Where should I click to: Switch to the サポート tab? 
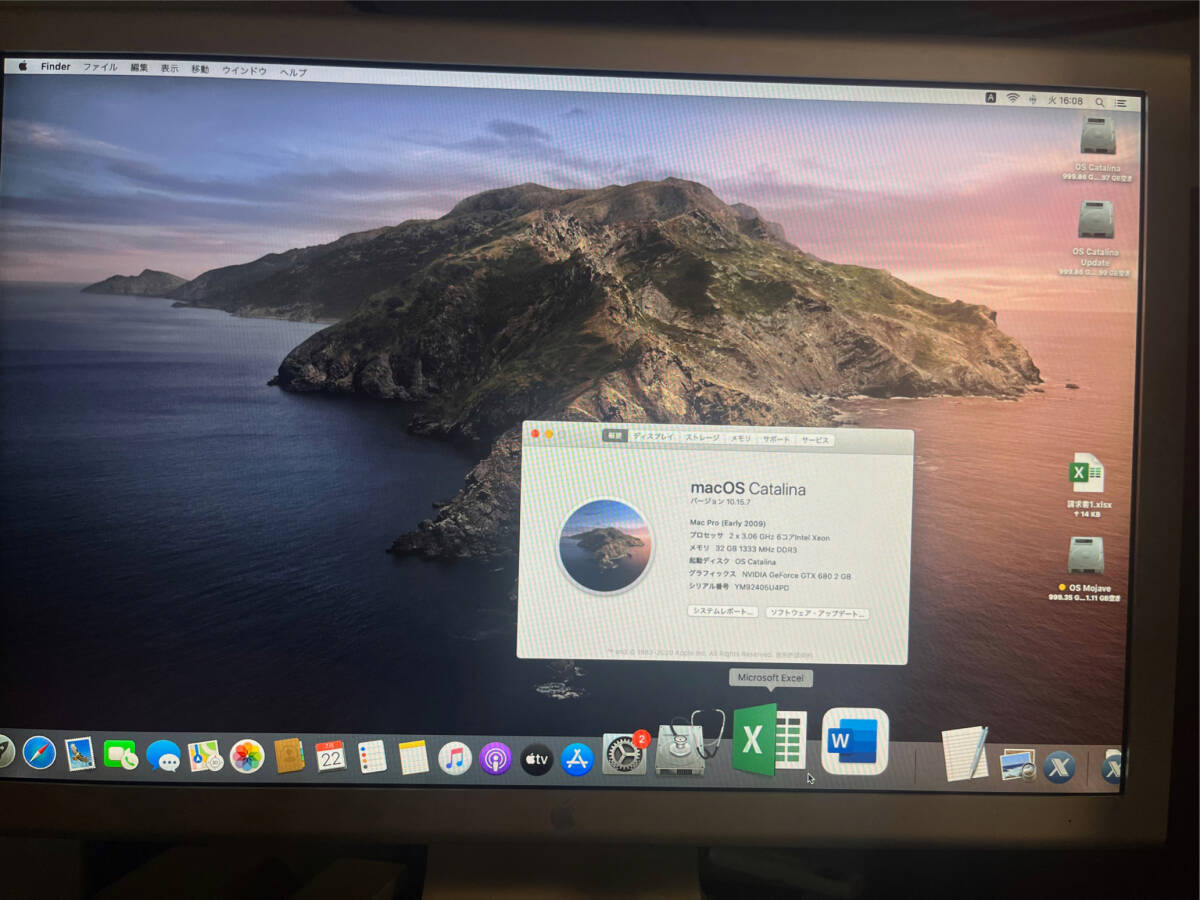pyautogui.click(x=776, y=439)
